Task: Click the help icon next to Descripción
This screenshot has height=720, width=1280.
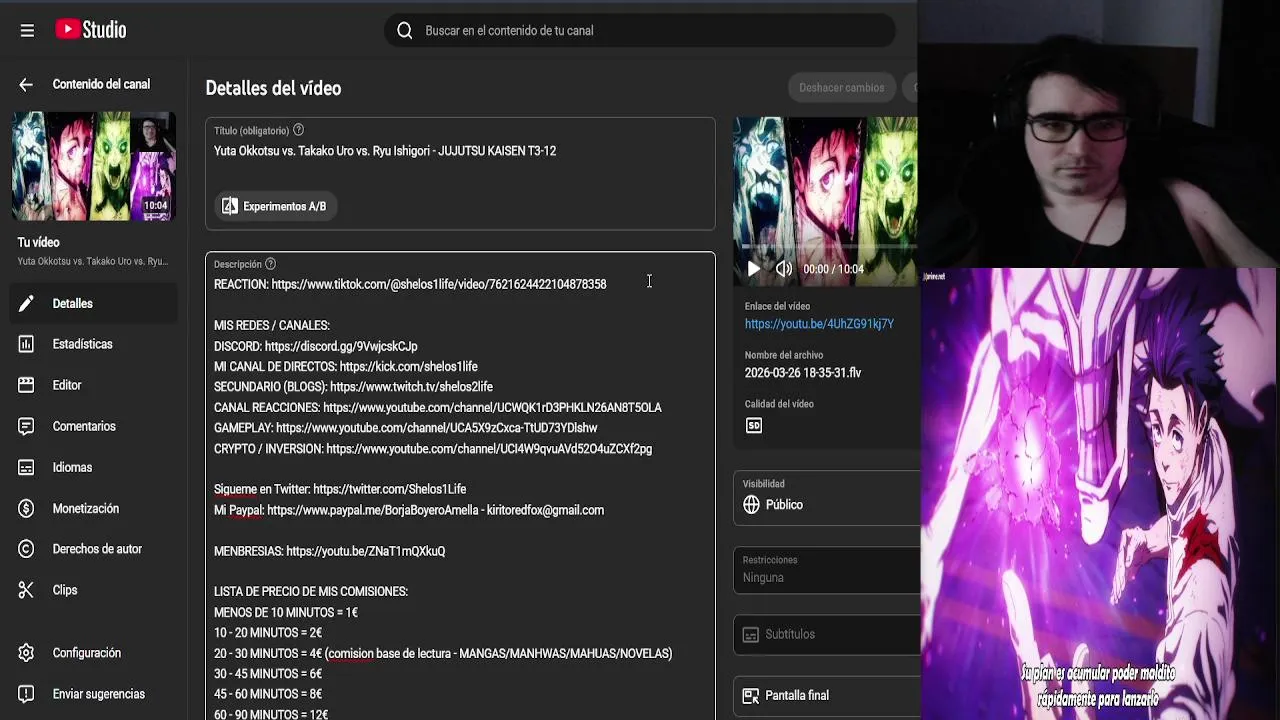Action: tap(270, 264)
